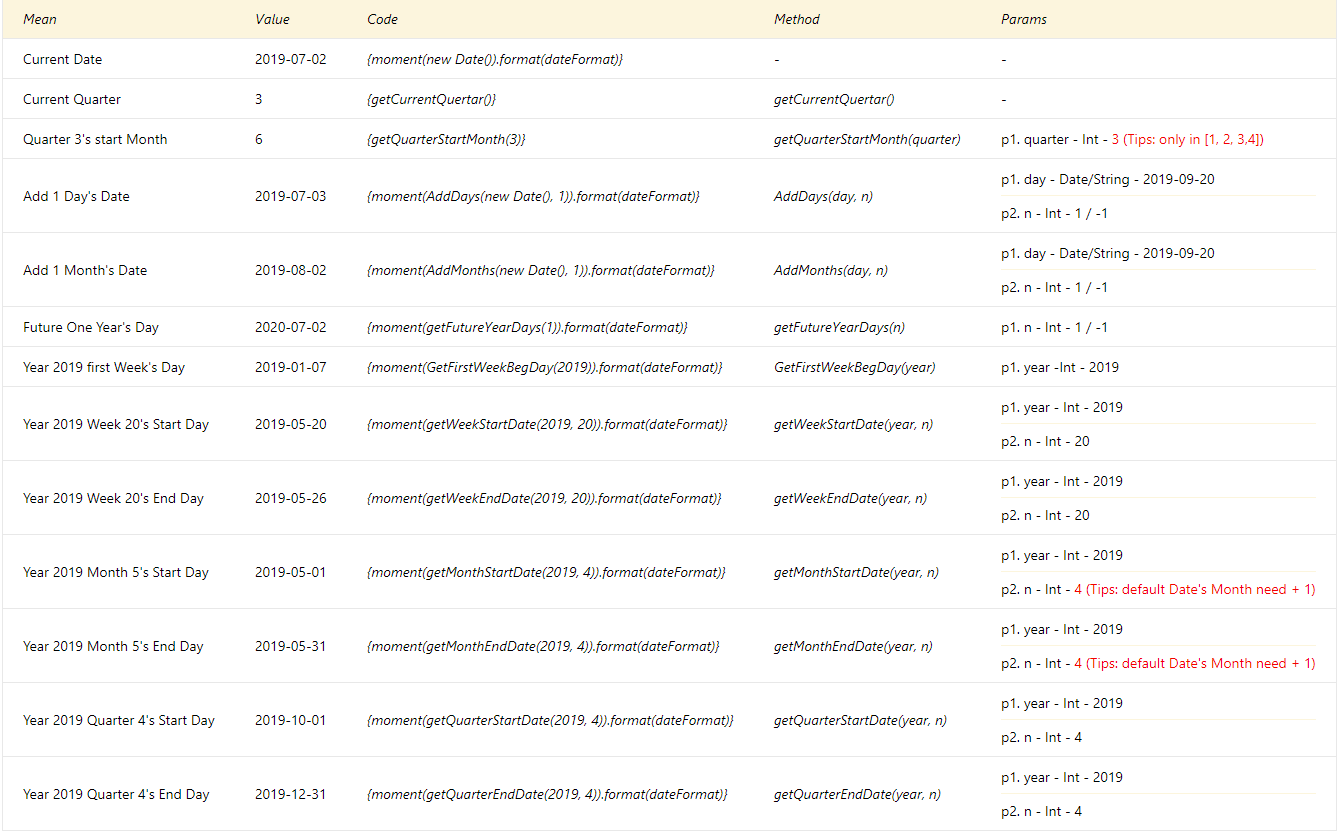Click the "Code" column header

pyautogui.click(x=382, y=19)
